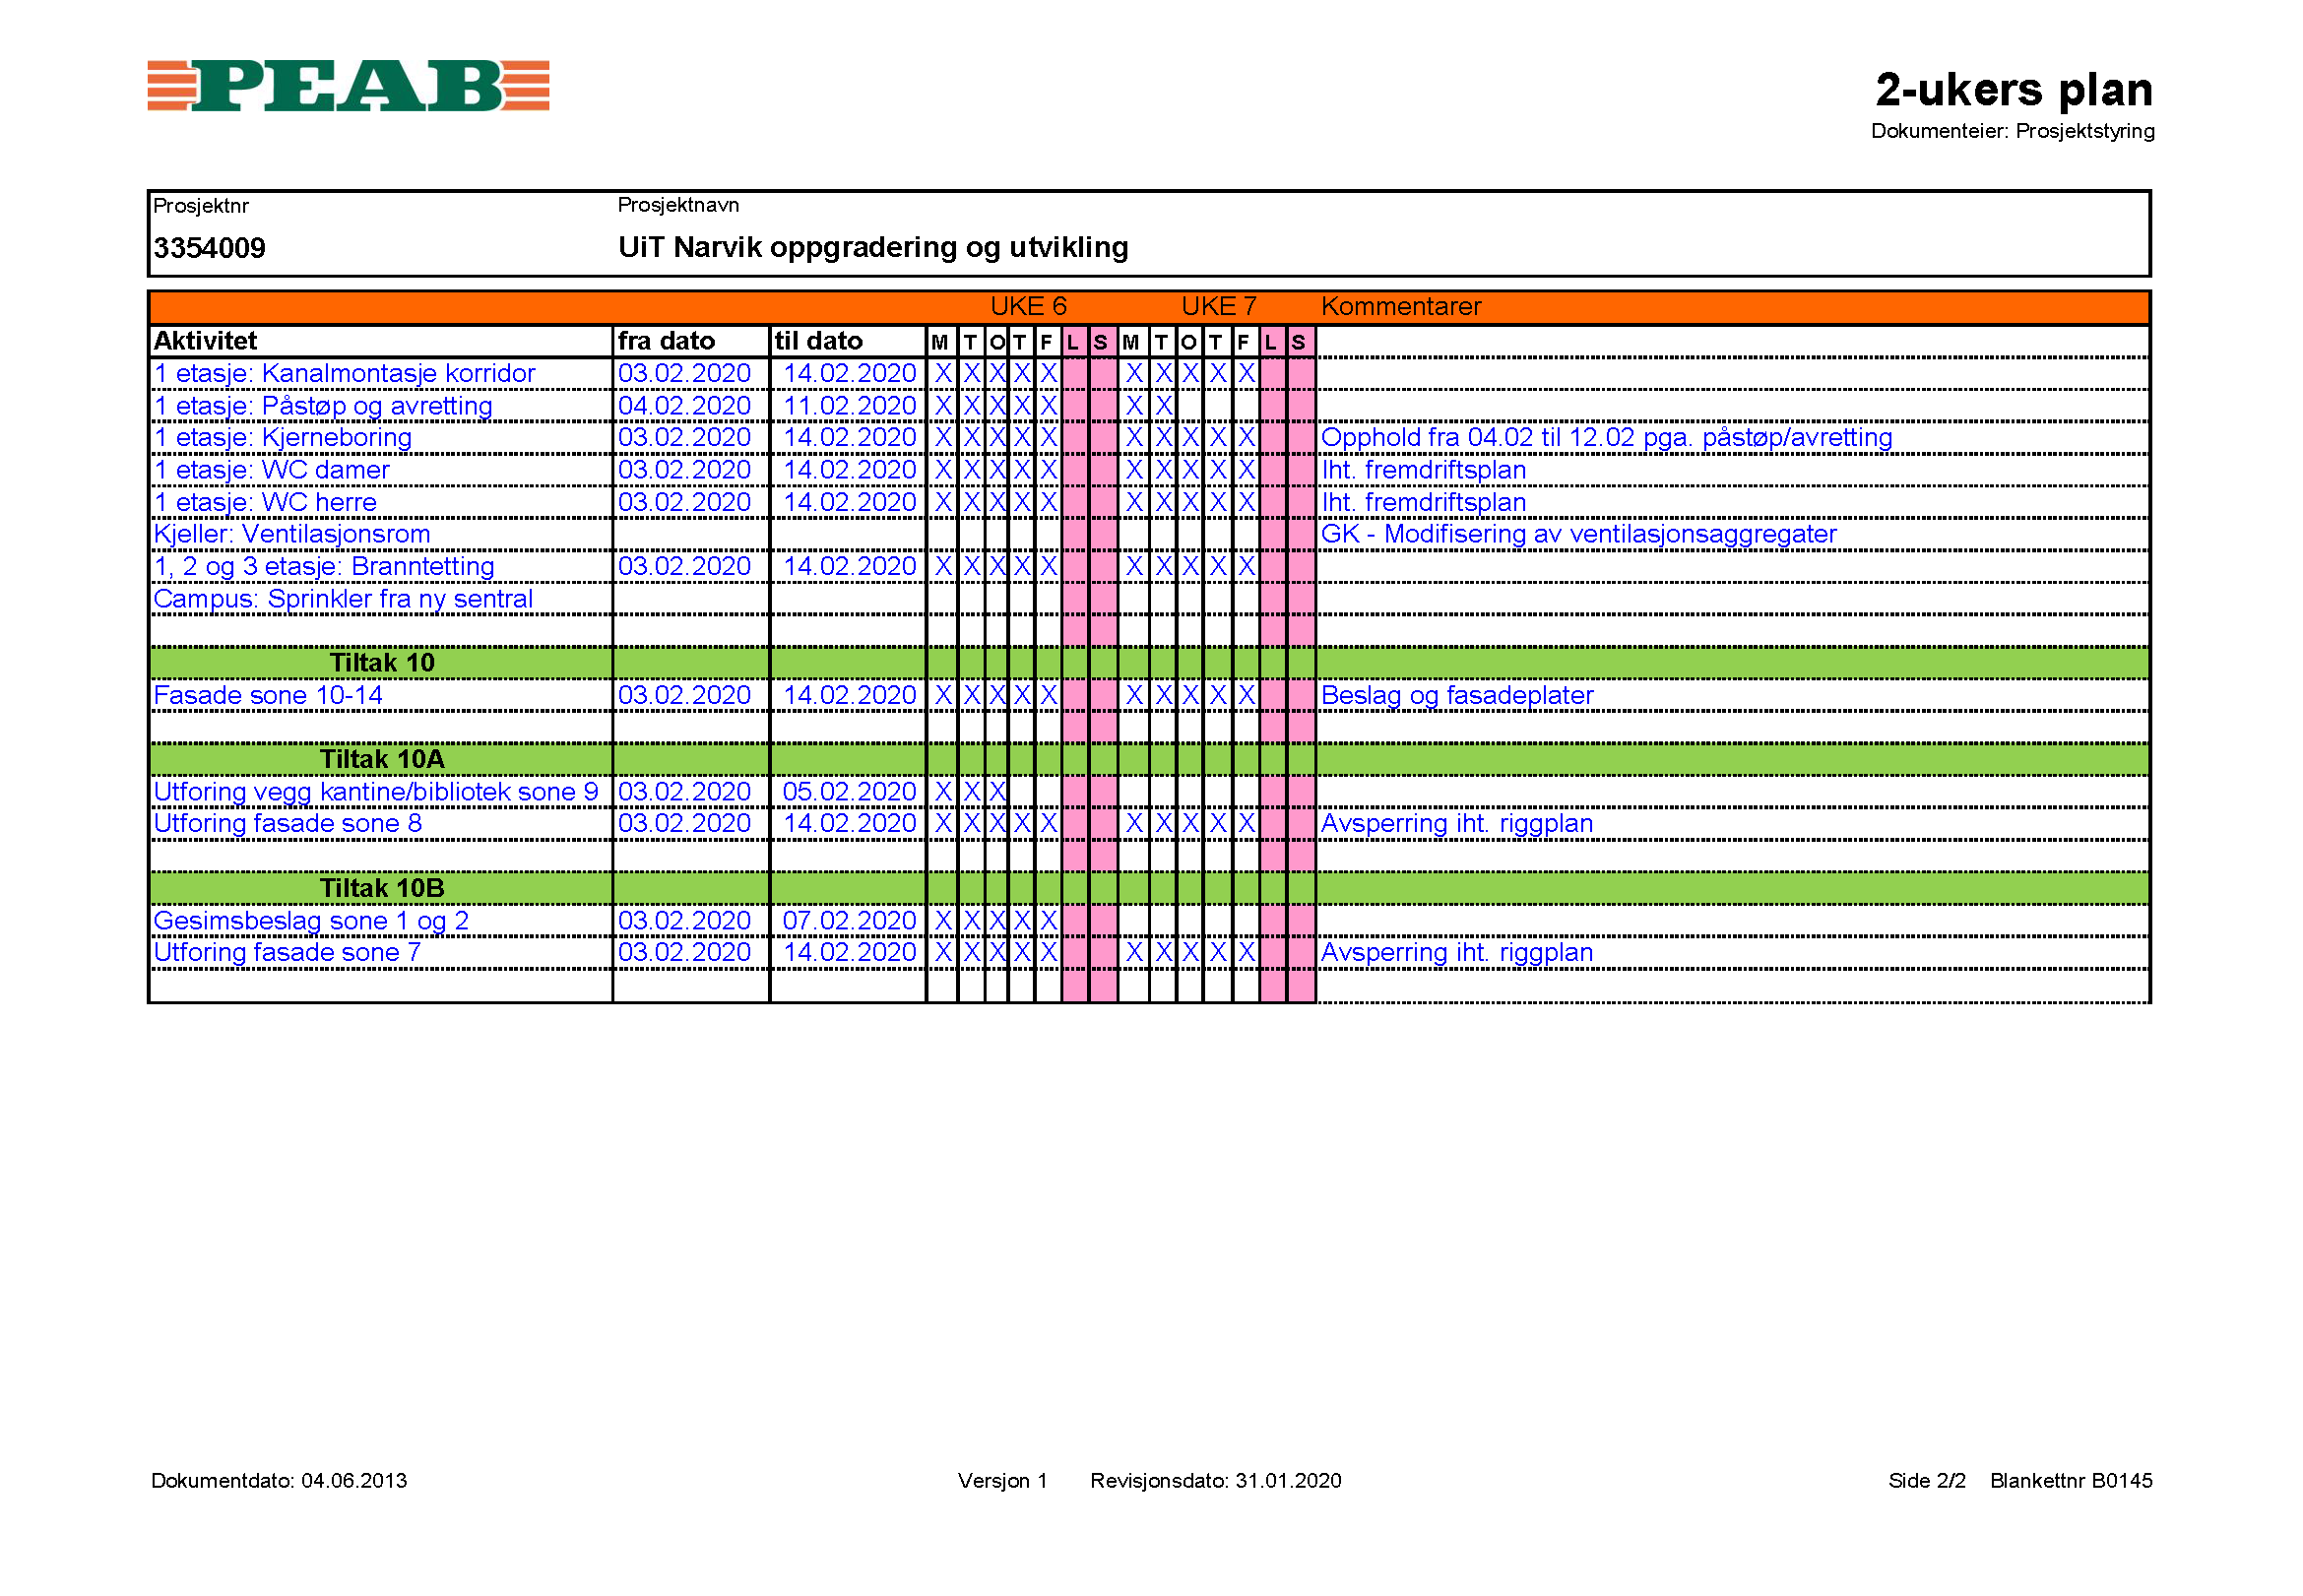Click the Tiltak 10B section header

(381, 888)
